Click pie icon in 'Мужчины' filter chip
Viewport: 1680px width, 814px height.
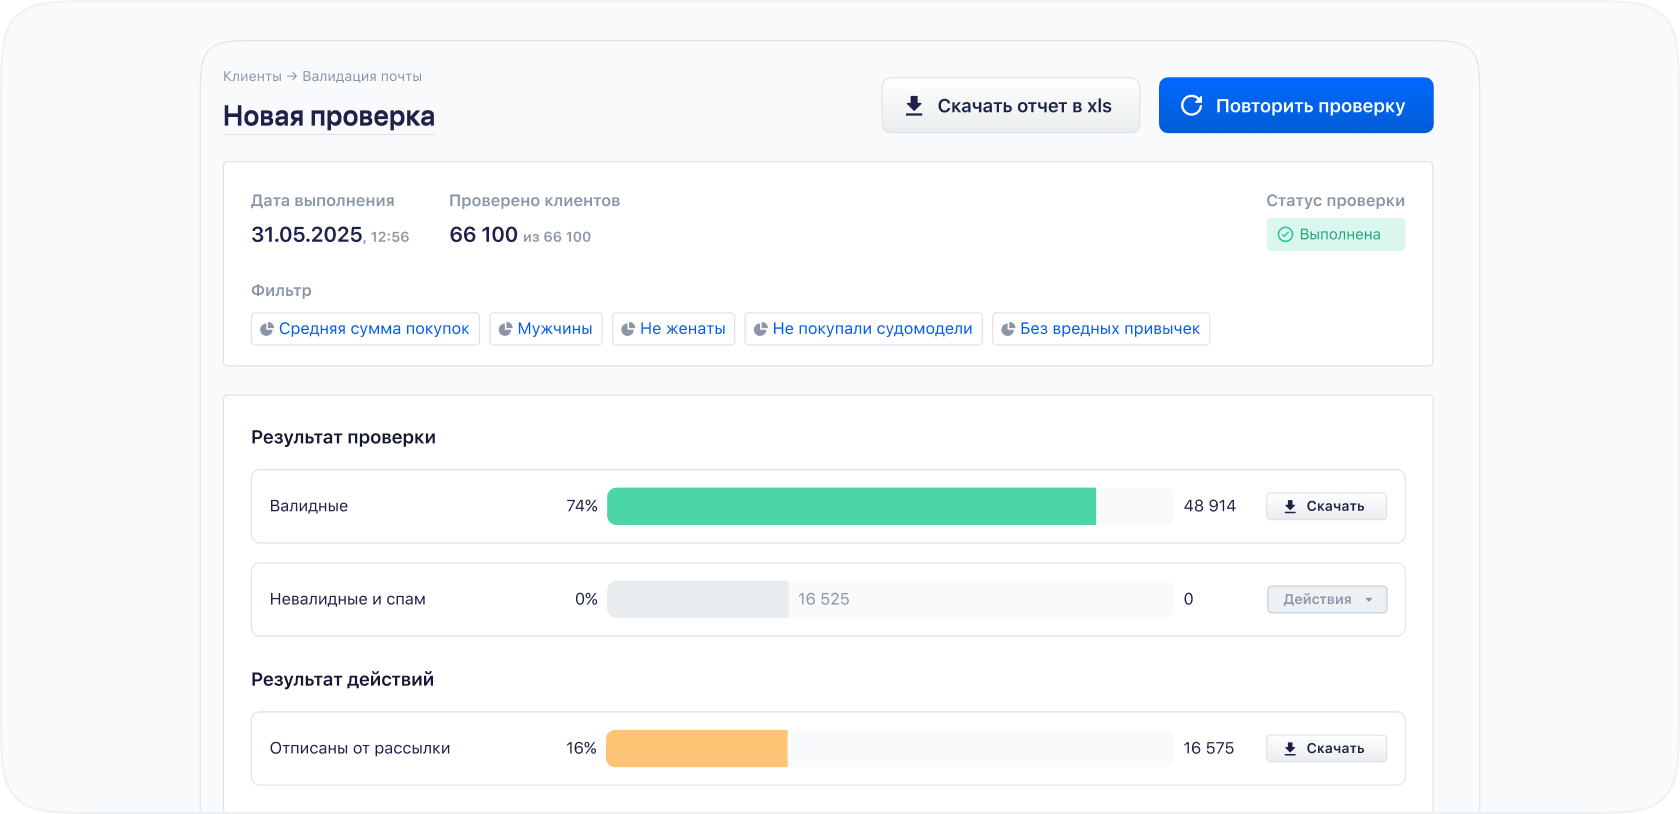tap(505, 329)
